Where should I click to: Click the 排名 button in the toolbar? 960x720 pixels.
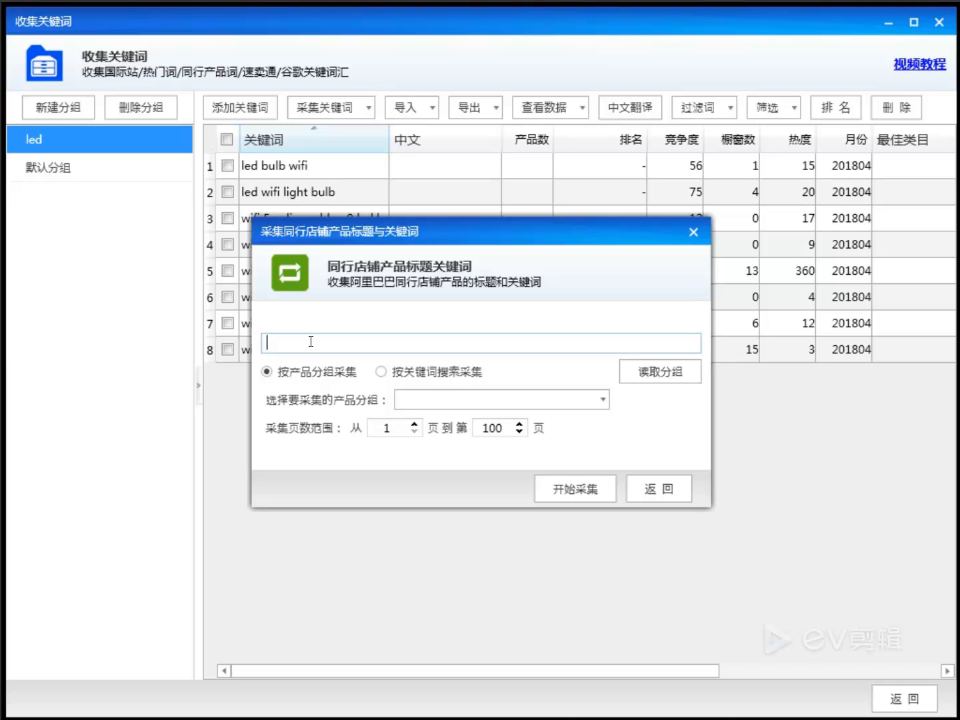click(836, 108)
